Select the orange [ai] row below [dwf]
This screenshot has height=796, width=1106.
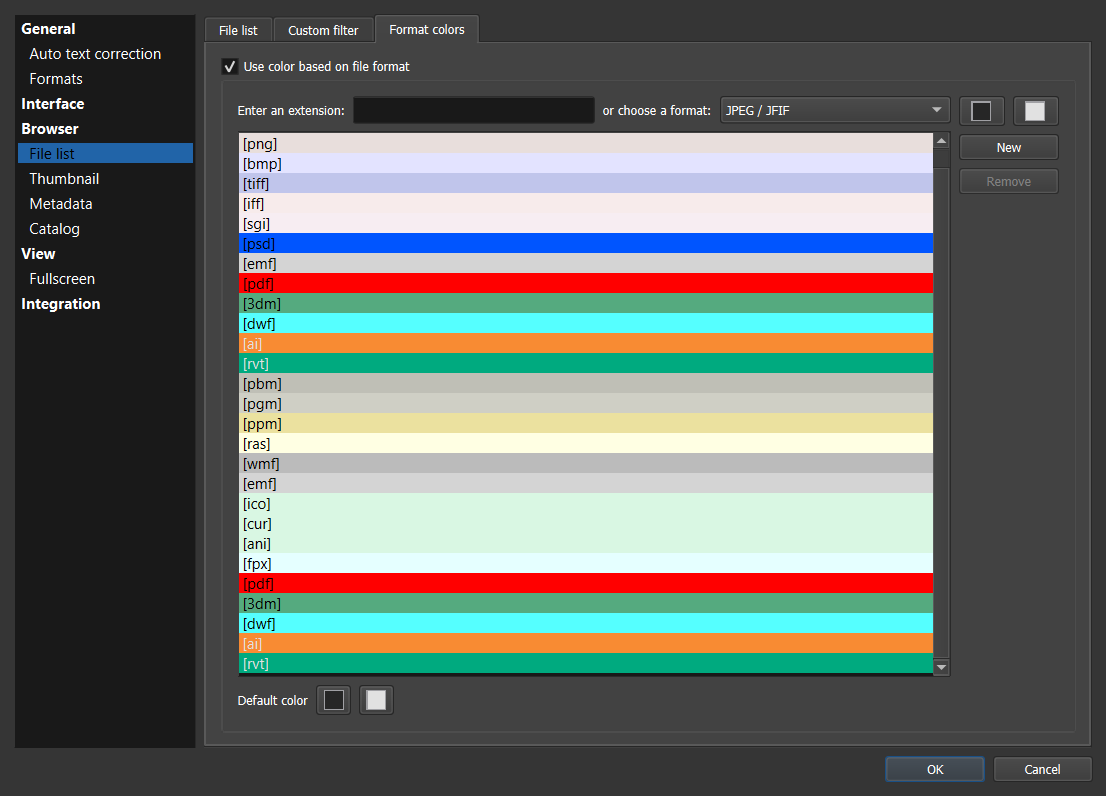pos(586,343)
